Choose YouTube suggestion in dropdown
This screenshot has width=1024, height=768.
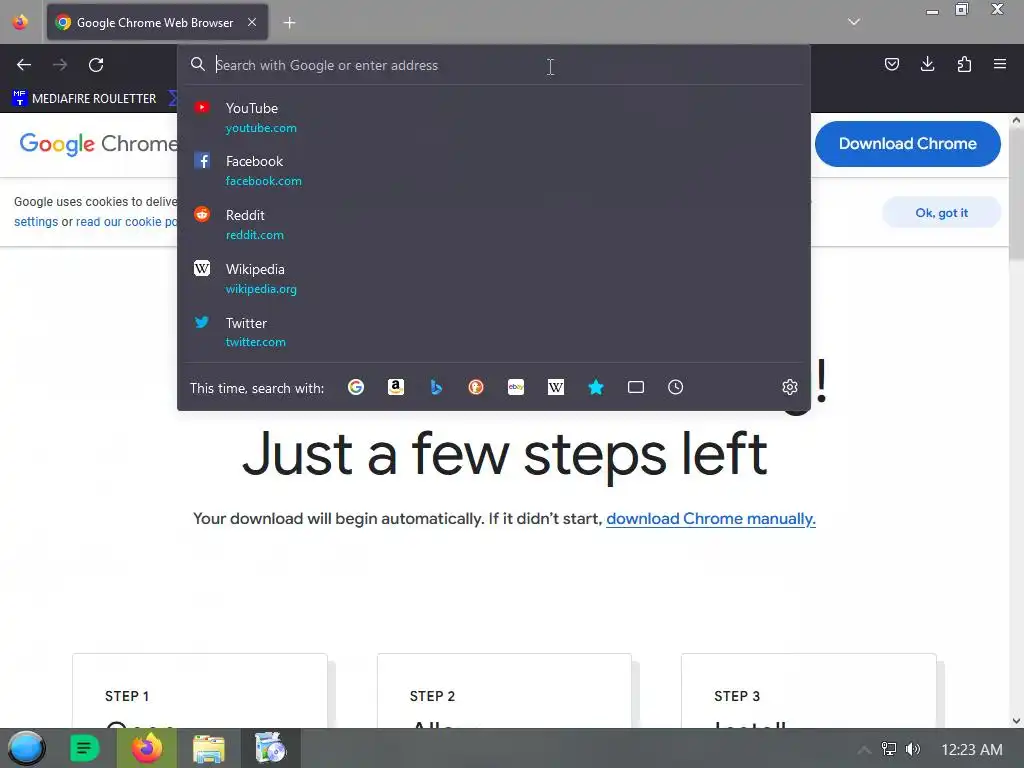pyautogui.click(x=494, y=117)
